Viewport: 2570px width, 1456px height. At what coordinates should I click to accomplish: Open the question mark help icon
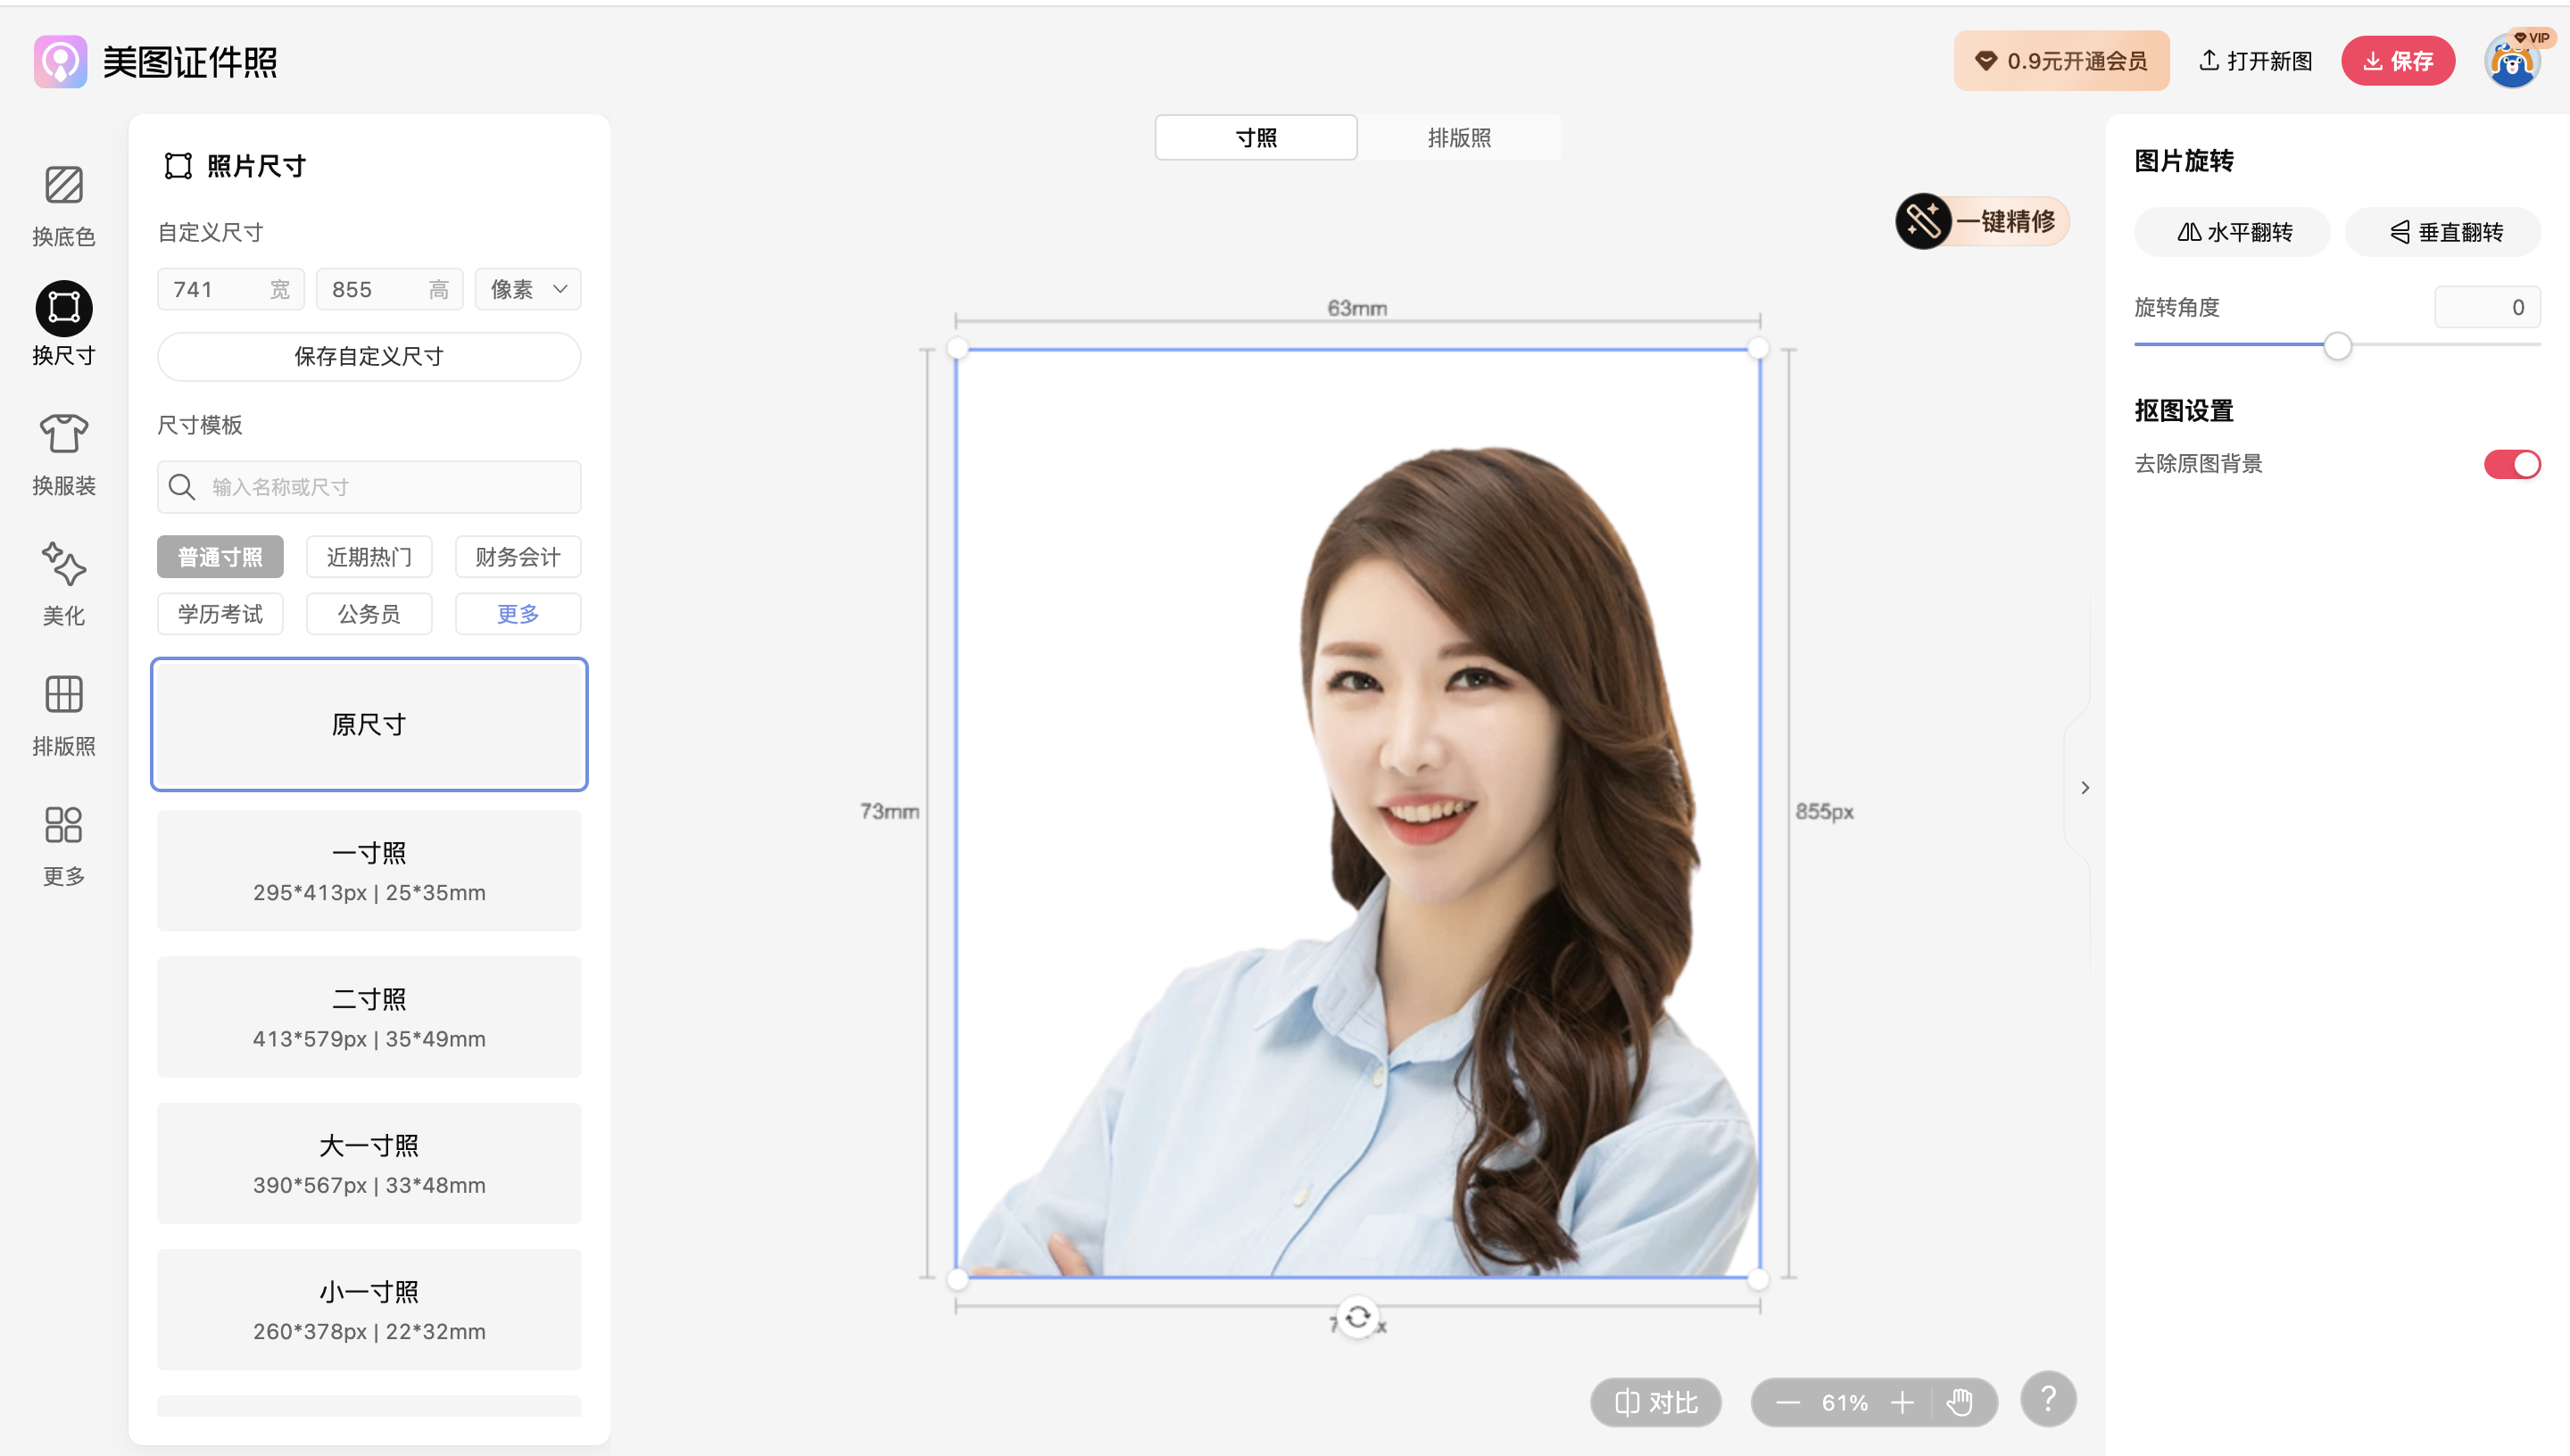[2047, 1398]
